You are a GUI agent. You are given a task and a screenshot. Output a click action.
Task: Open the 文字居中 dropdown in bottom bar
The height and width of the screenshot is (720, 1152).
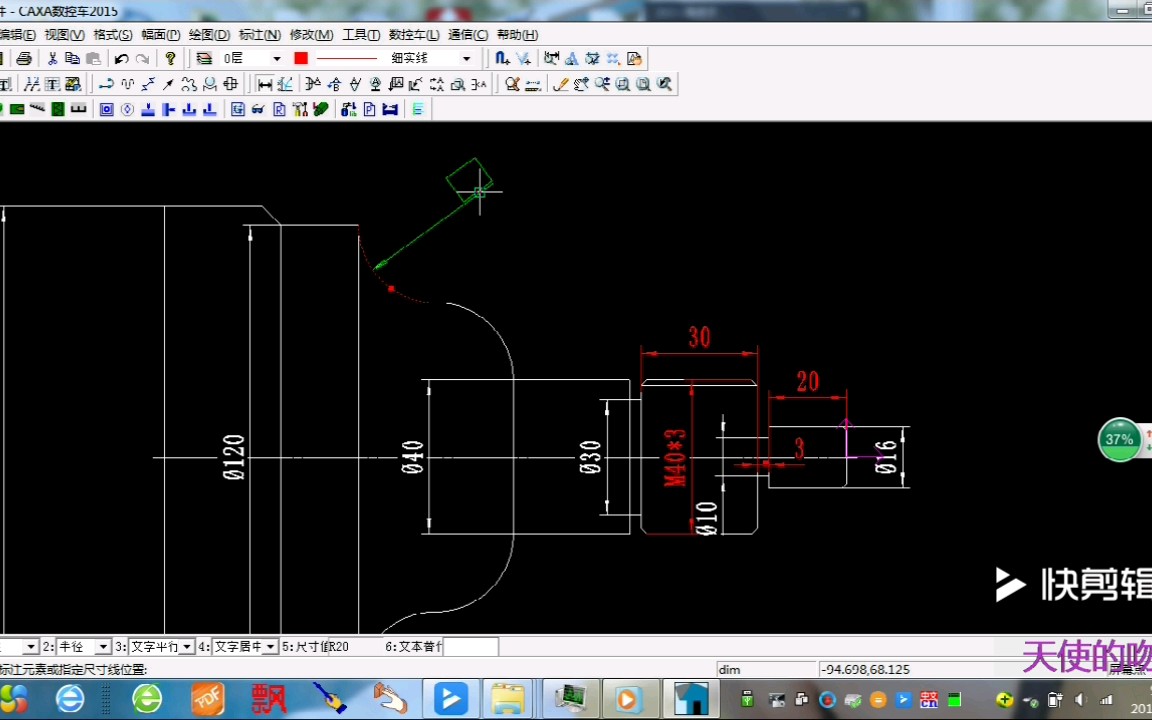coord(271,647)
